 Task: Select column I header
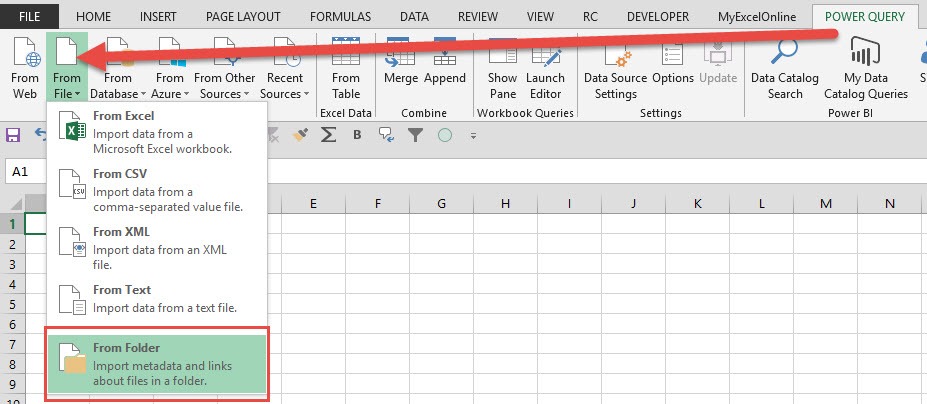click(569, 203)
